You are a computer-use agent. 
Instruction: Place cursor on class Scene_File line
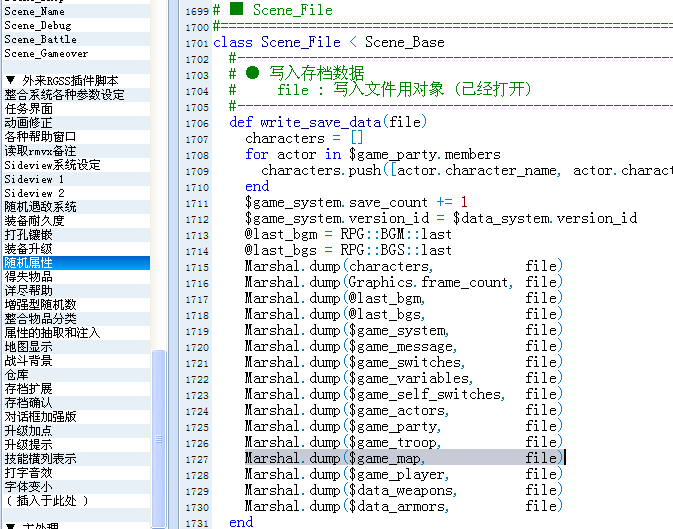pyautogui.click(x=329, y=42)
